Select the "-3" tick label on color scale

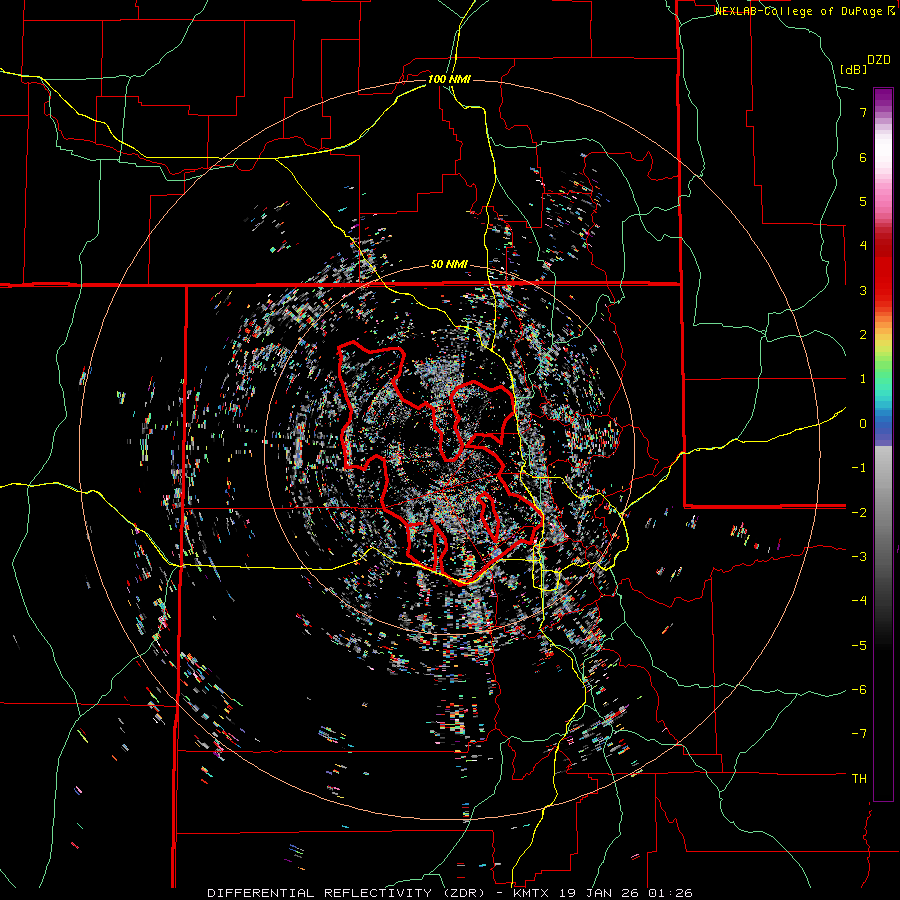tap(859, 557)
